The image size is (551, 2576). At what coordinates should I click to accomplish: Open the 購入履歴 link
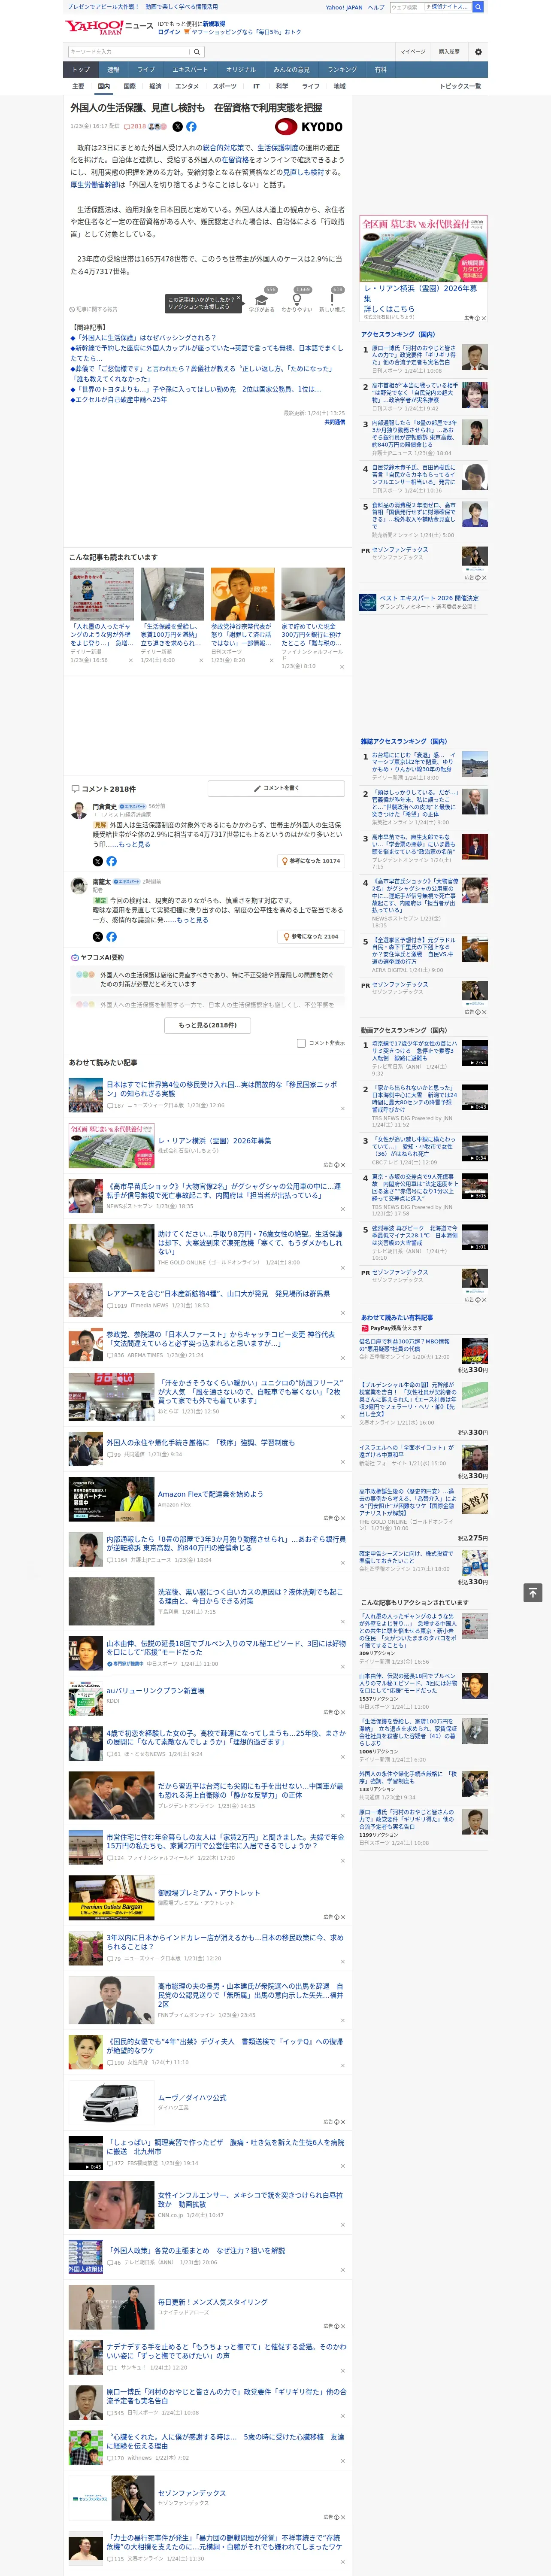pos(449,52)
